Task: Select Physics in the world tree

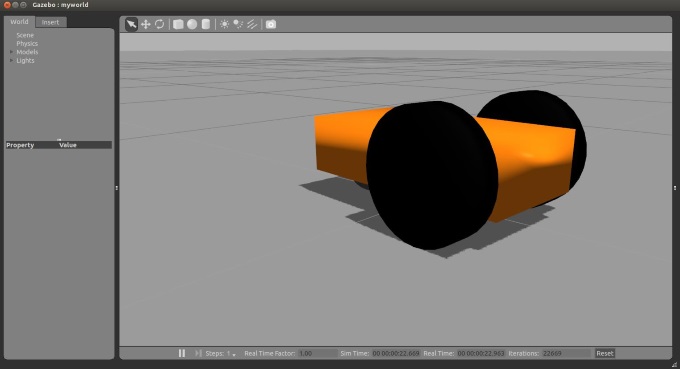Action: (x=27, y=44)
